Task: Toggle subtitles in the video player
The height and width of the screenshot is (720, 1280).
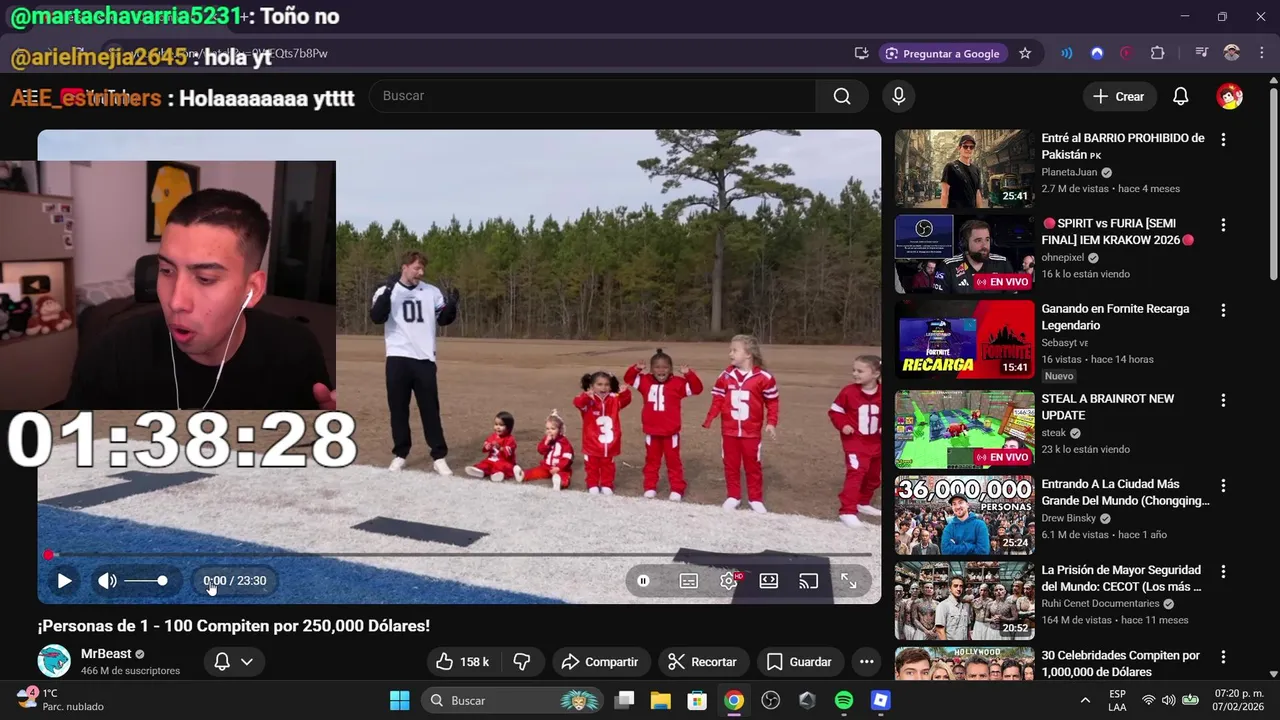Action: pos(688,581)
